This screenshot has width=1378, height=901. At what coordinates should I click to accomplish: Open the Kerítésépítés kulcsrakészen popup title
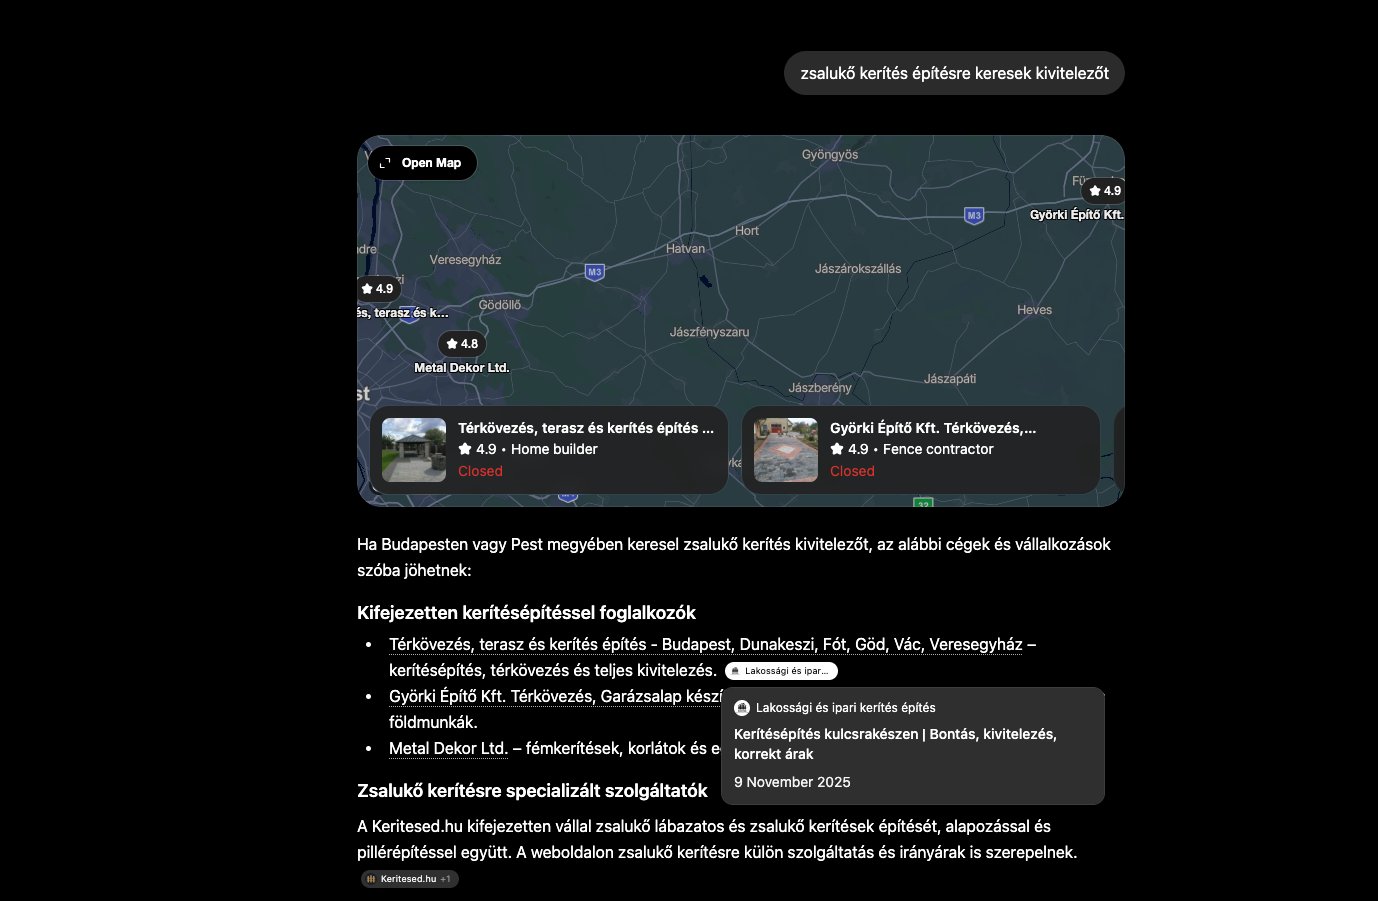[895, 744]
